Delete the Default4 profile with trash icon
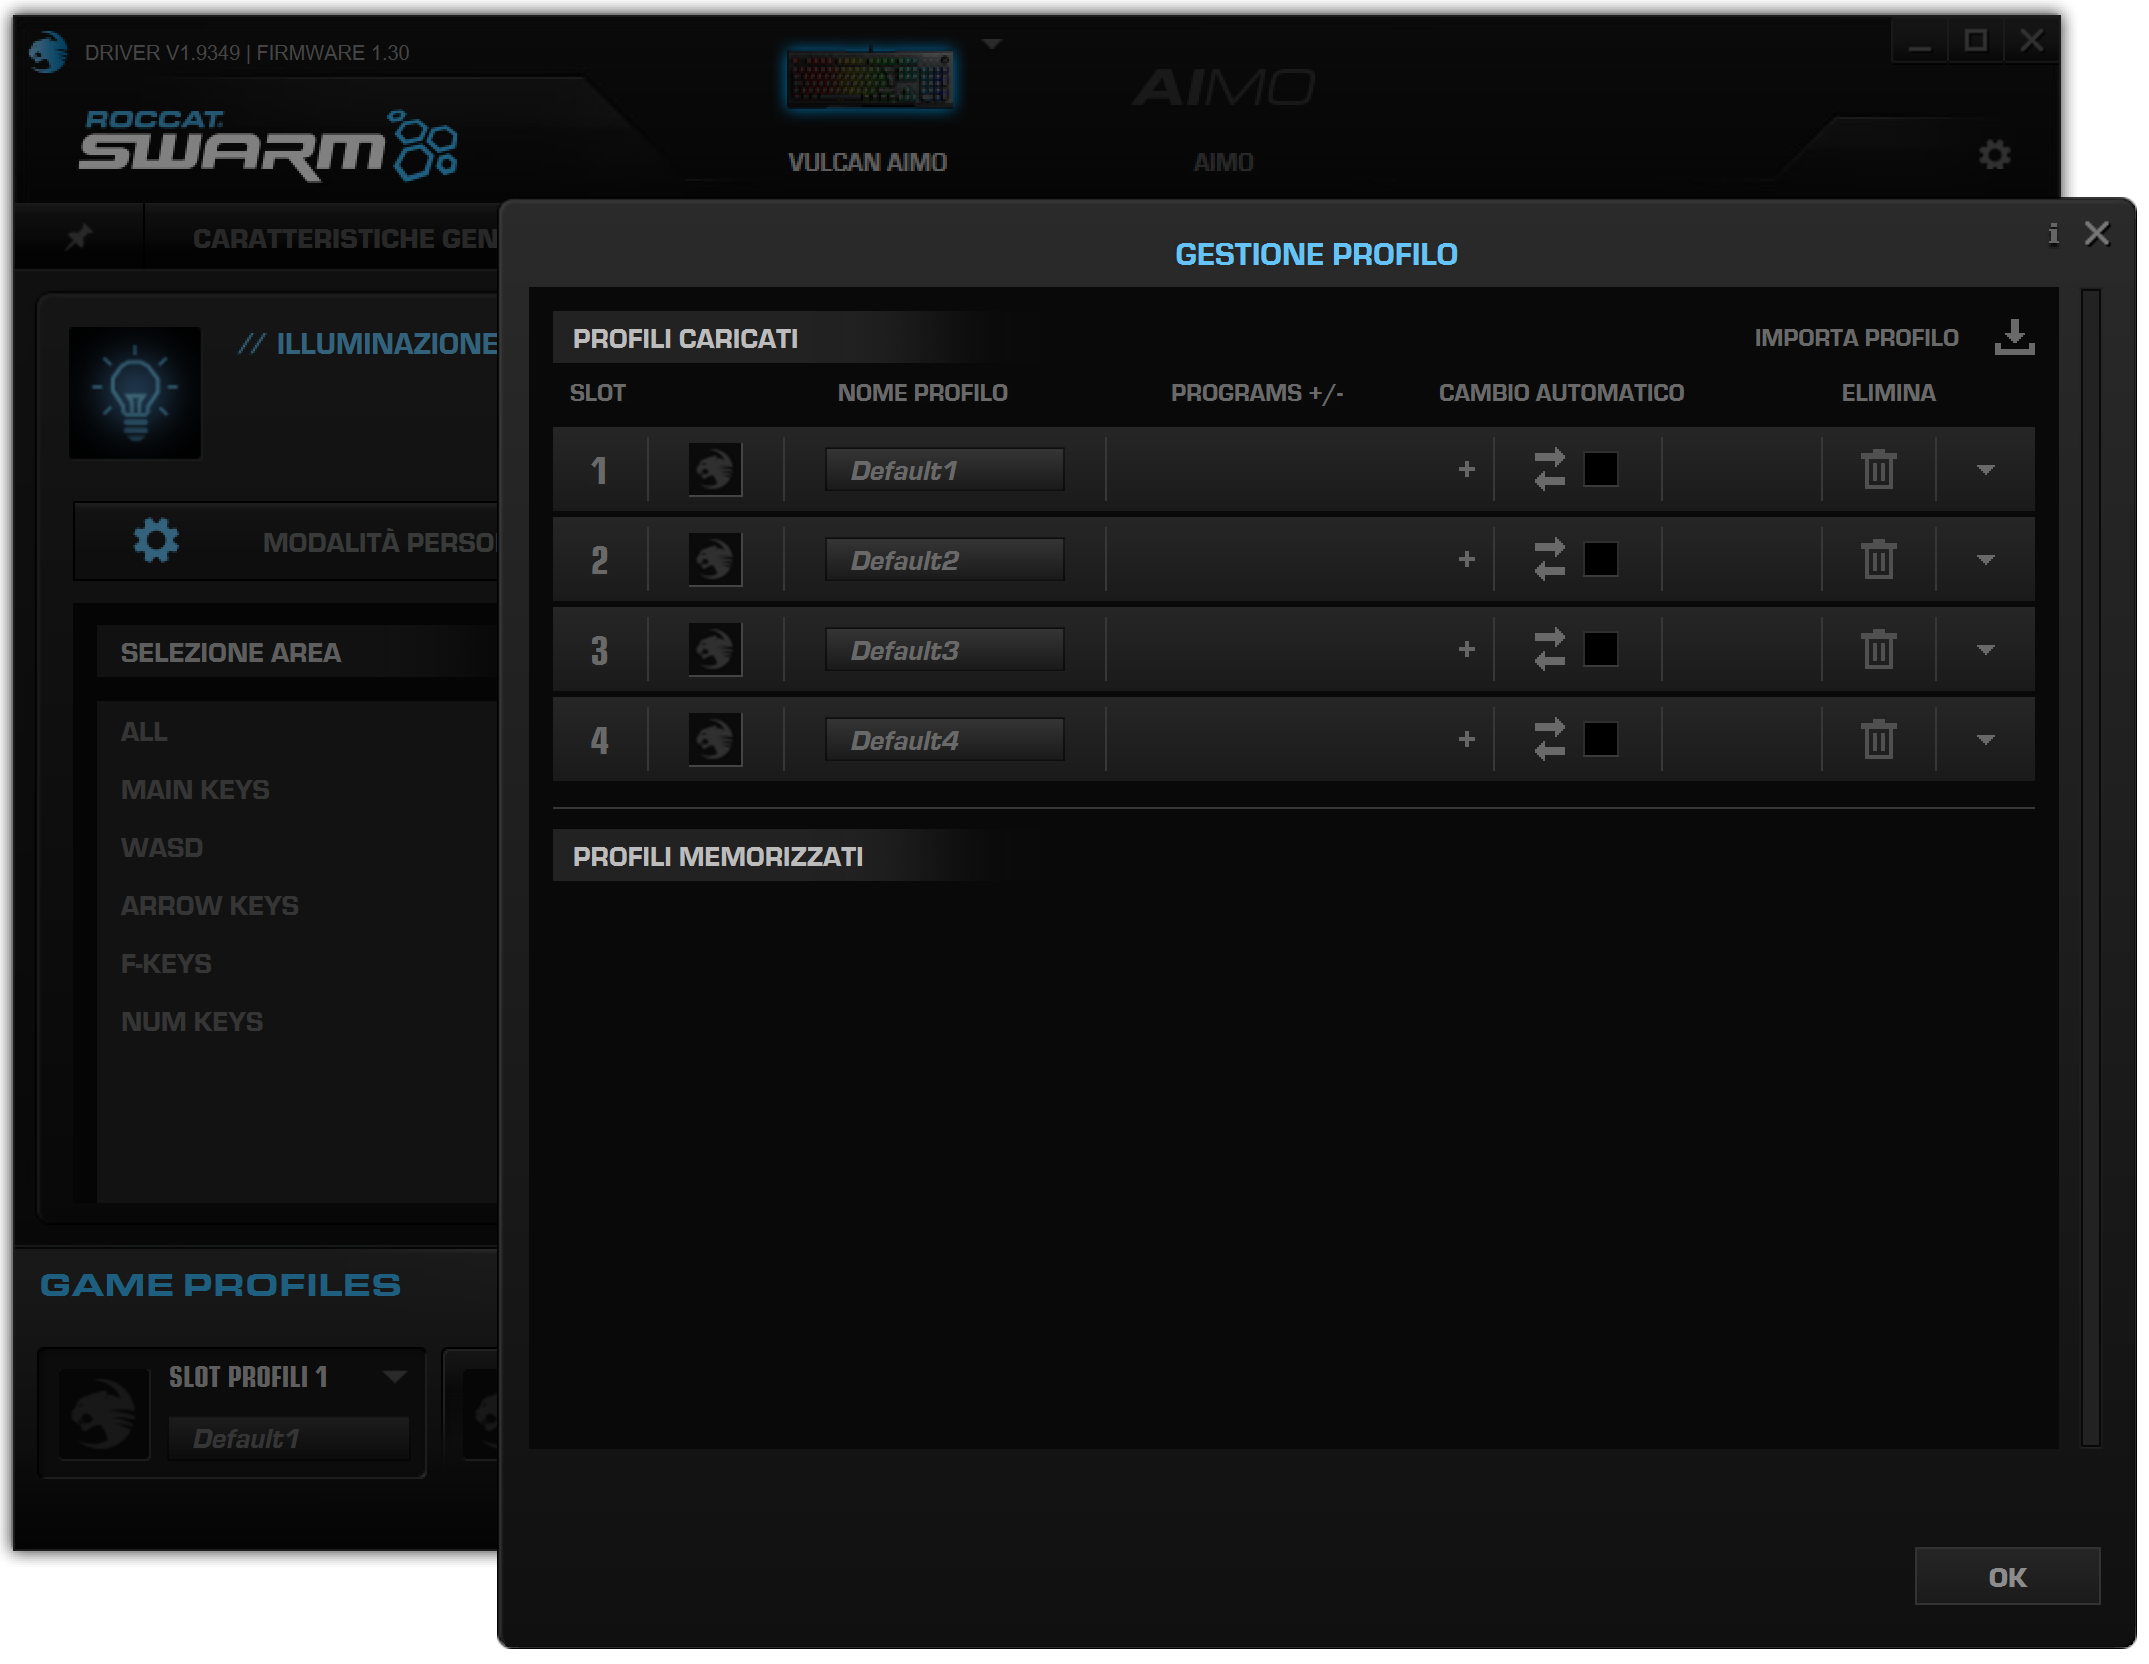 click(1879, 739)
